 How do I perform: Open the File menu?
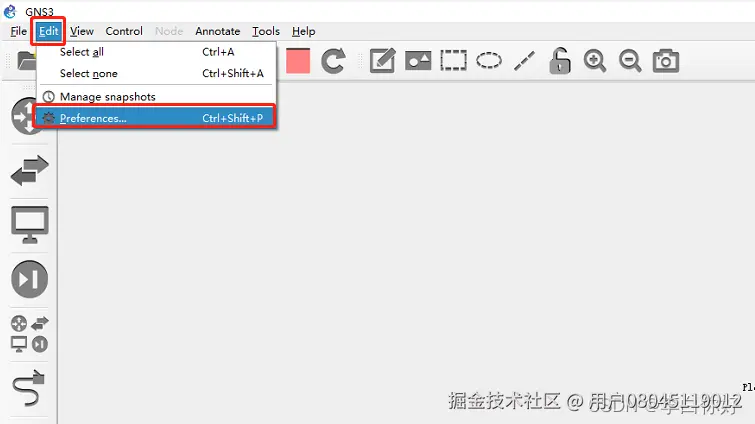(18, 31)
